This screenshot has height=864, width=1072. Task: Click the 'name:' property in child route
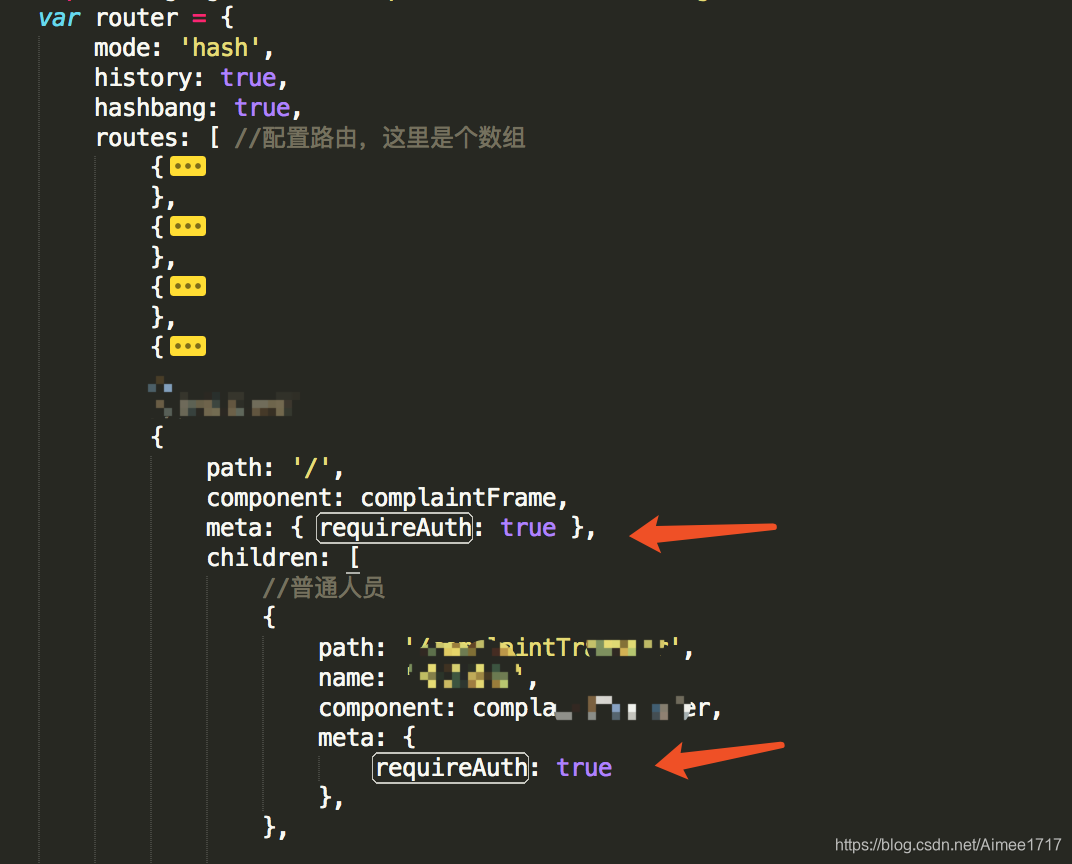tap(351, 678)
